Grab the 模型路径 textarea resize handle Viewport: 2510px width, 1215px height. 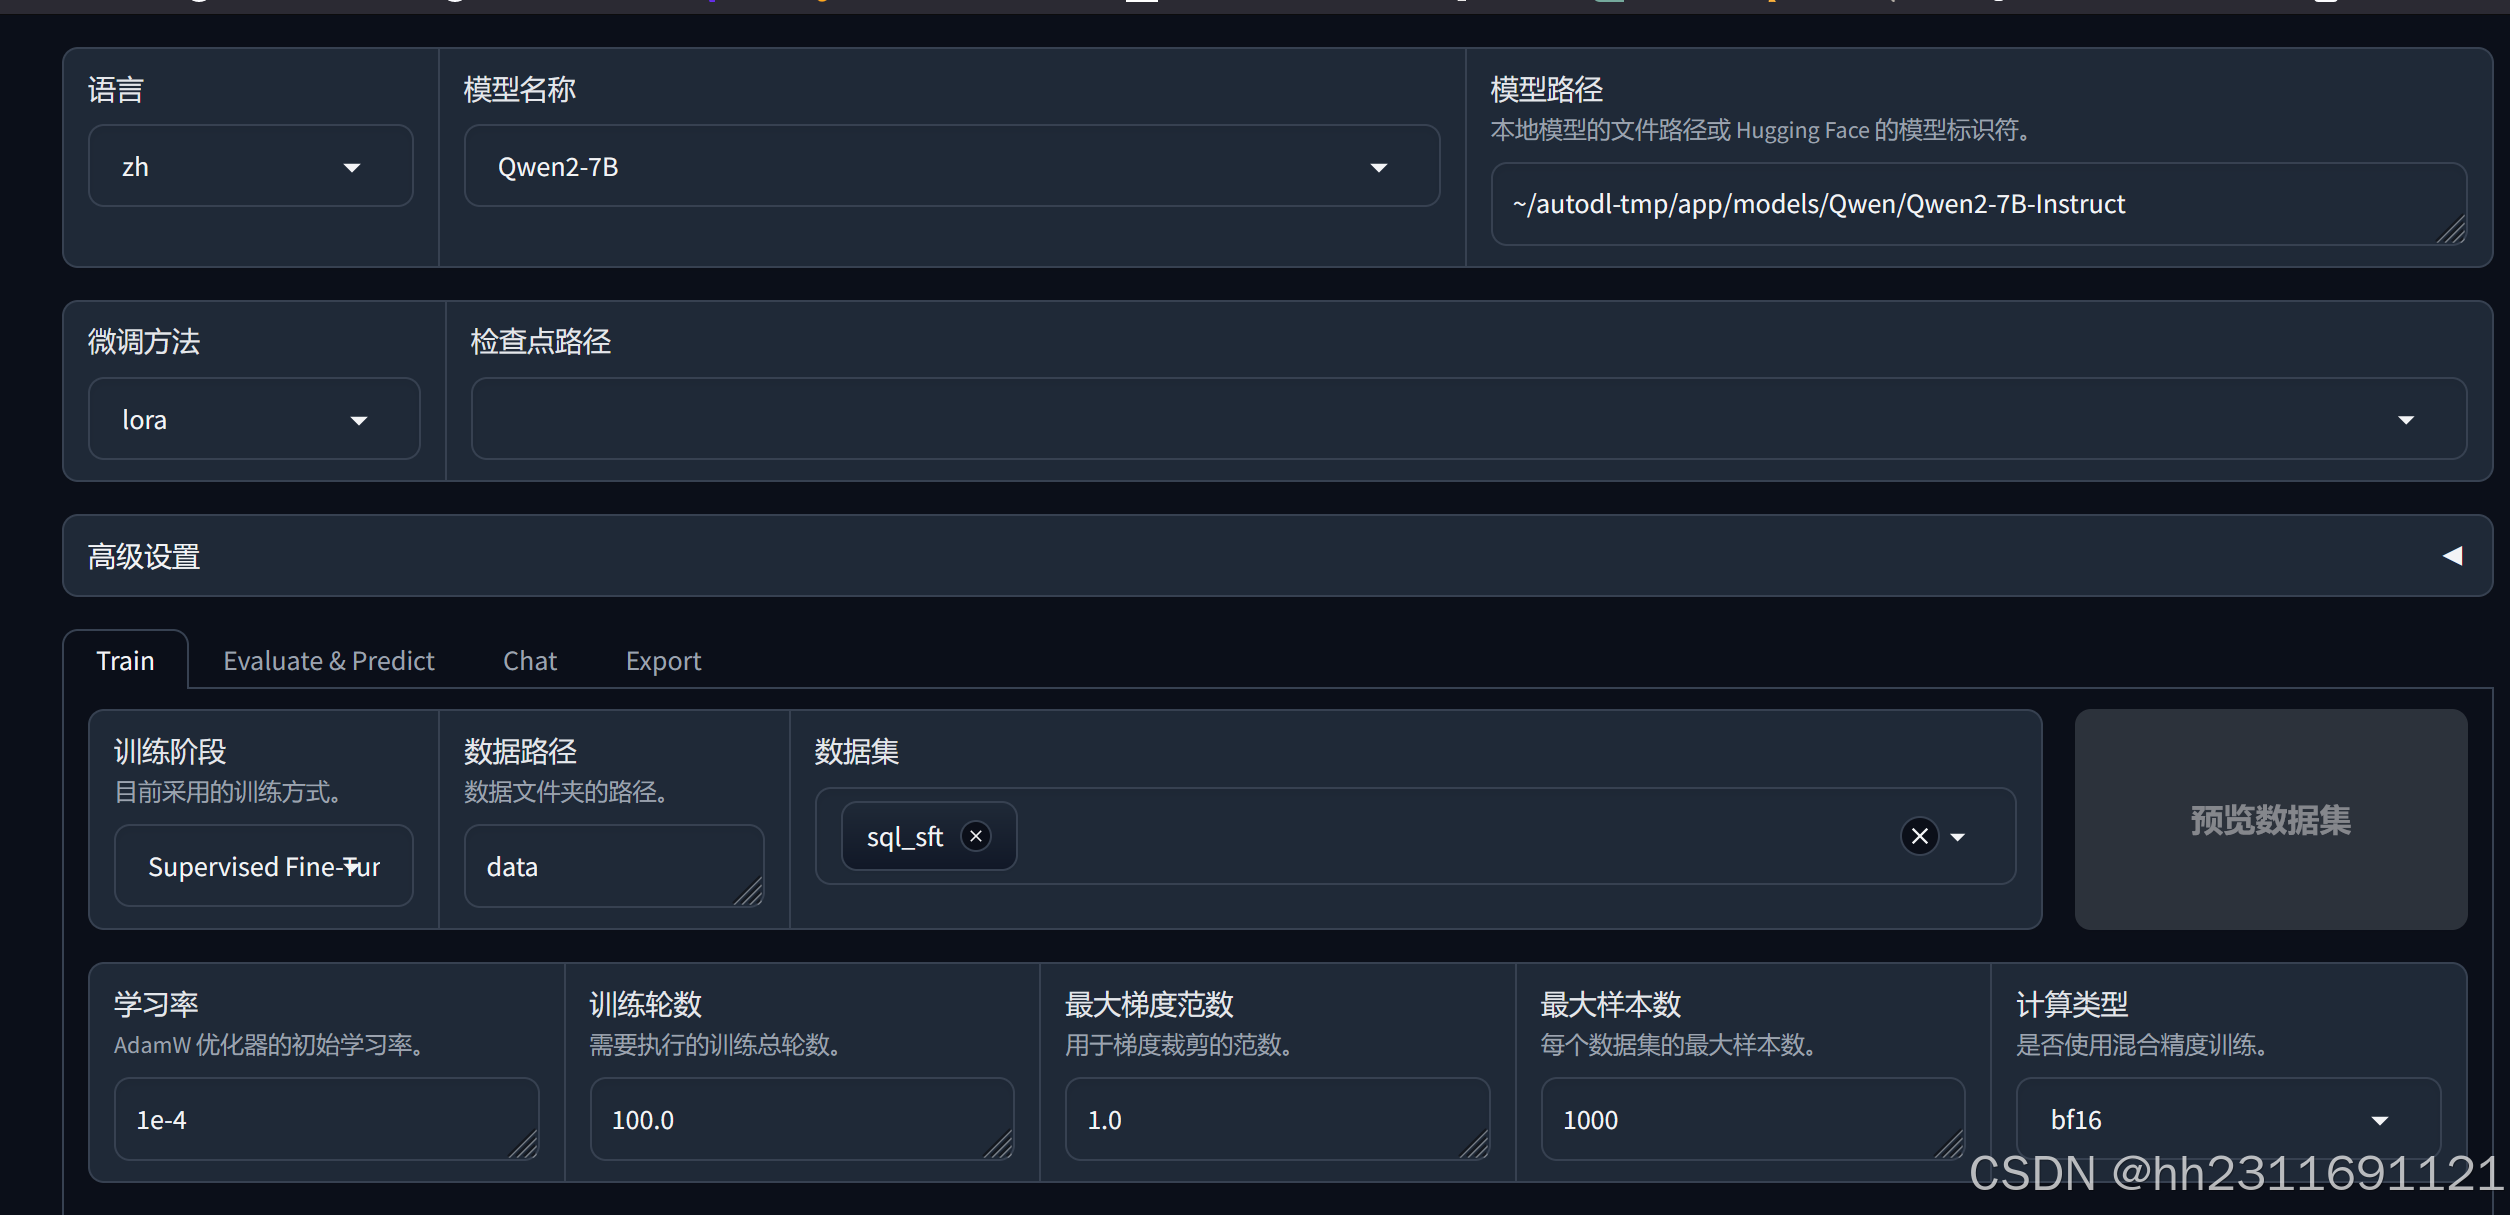pyautogui.click(x=2451, y=229)
